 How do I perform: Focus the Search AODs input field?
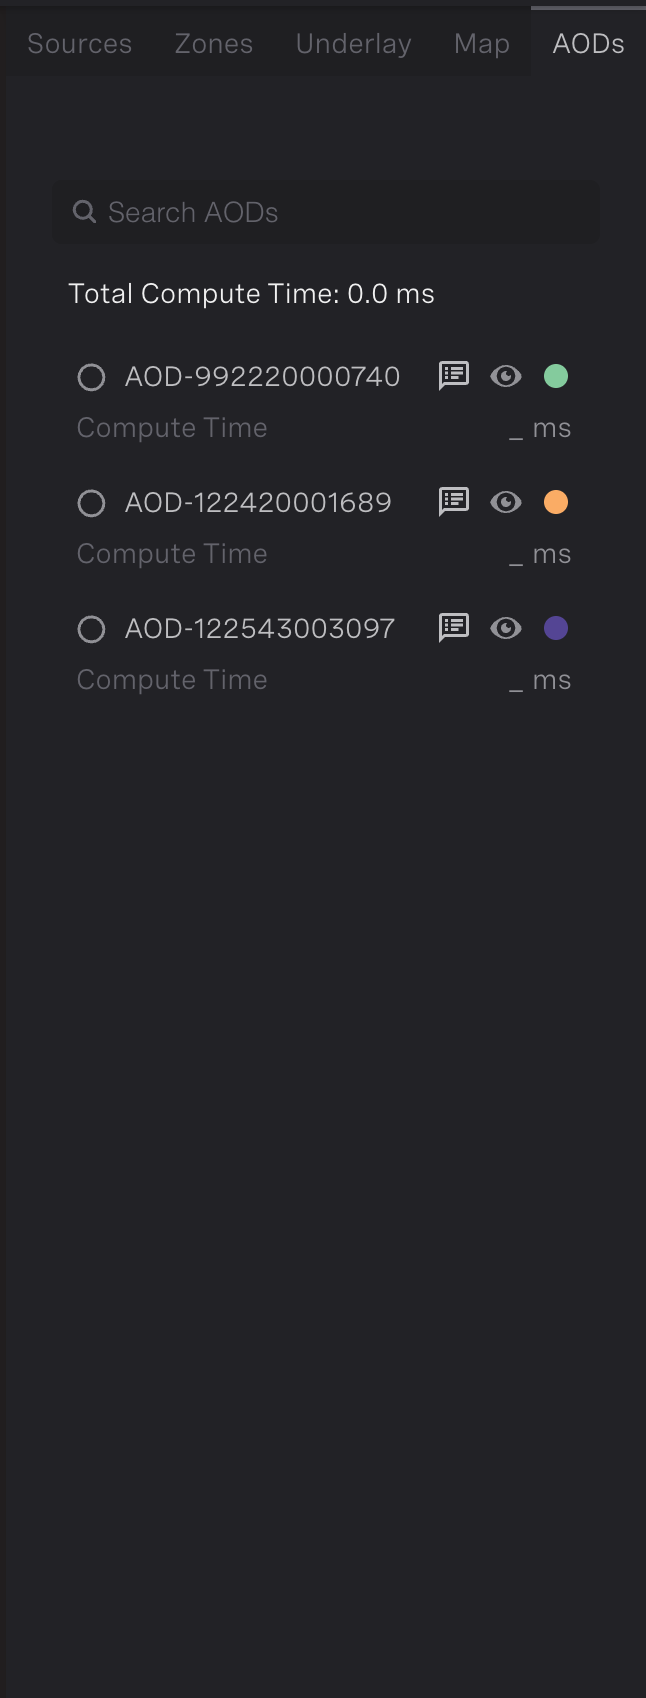click(x=340, y=212)
